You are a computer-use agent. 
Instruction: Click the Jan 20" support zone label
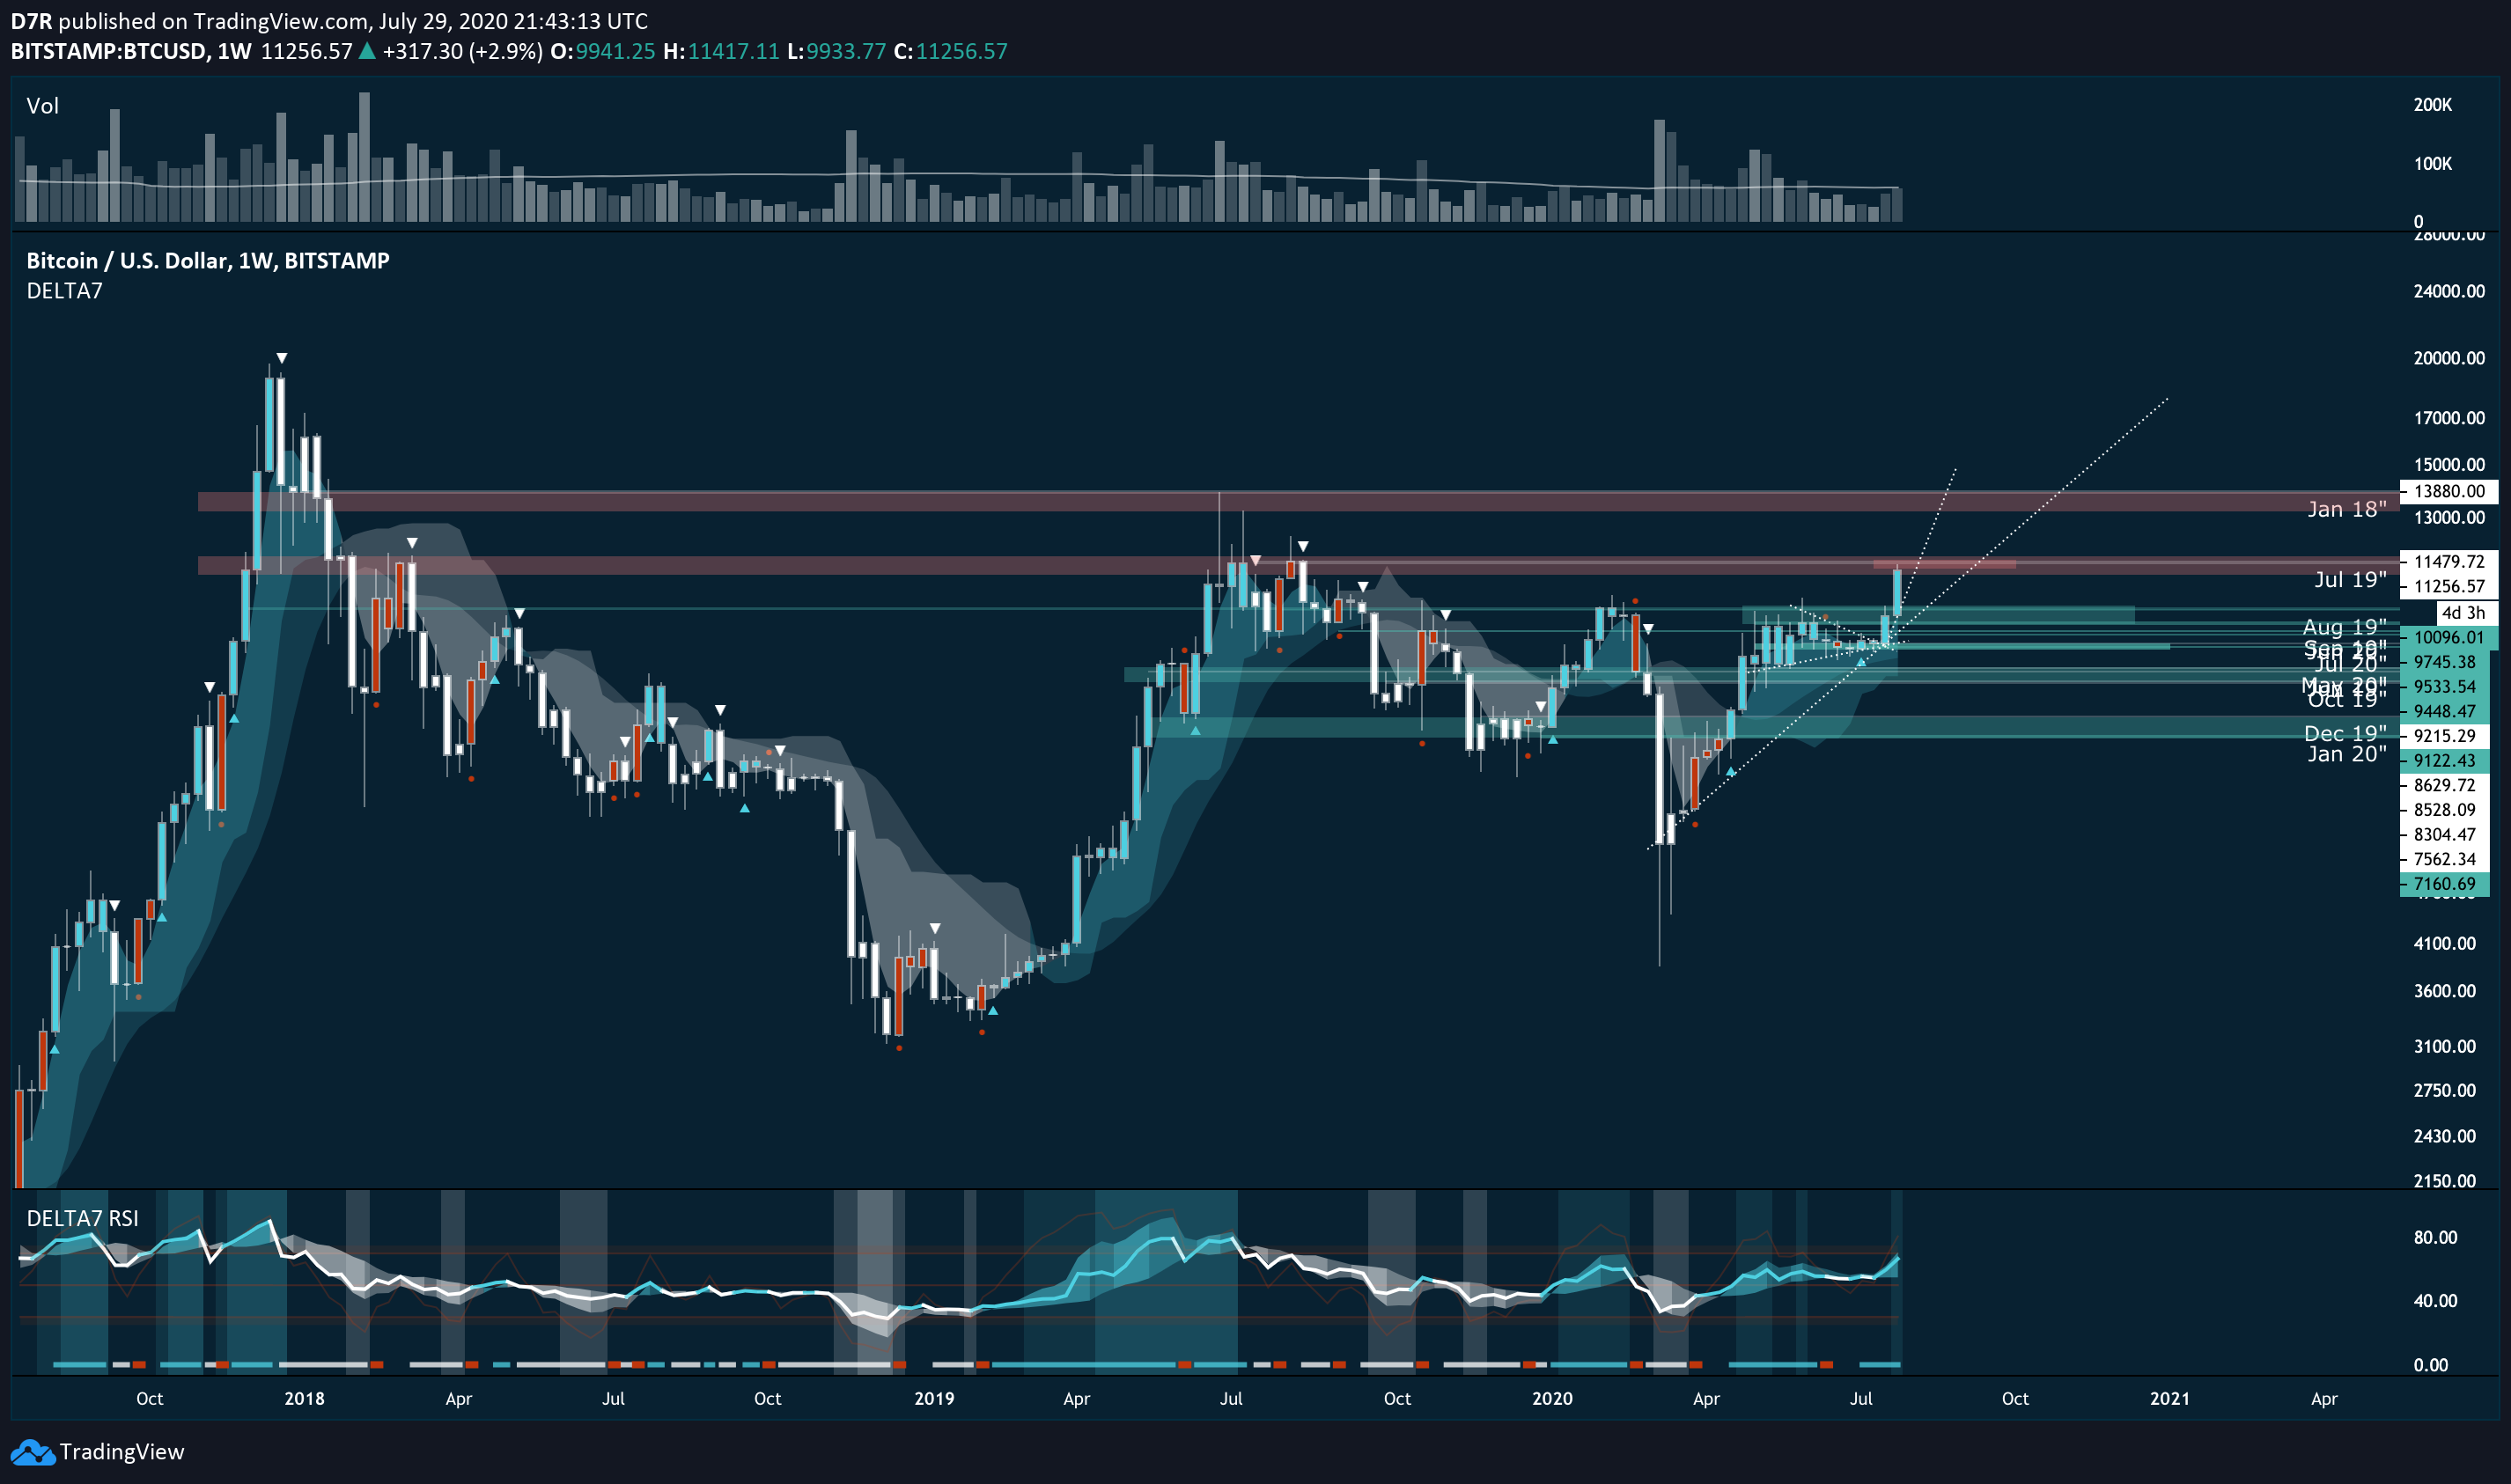2346,755
